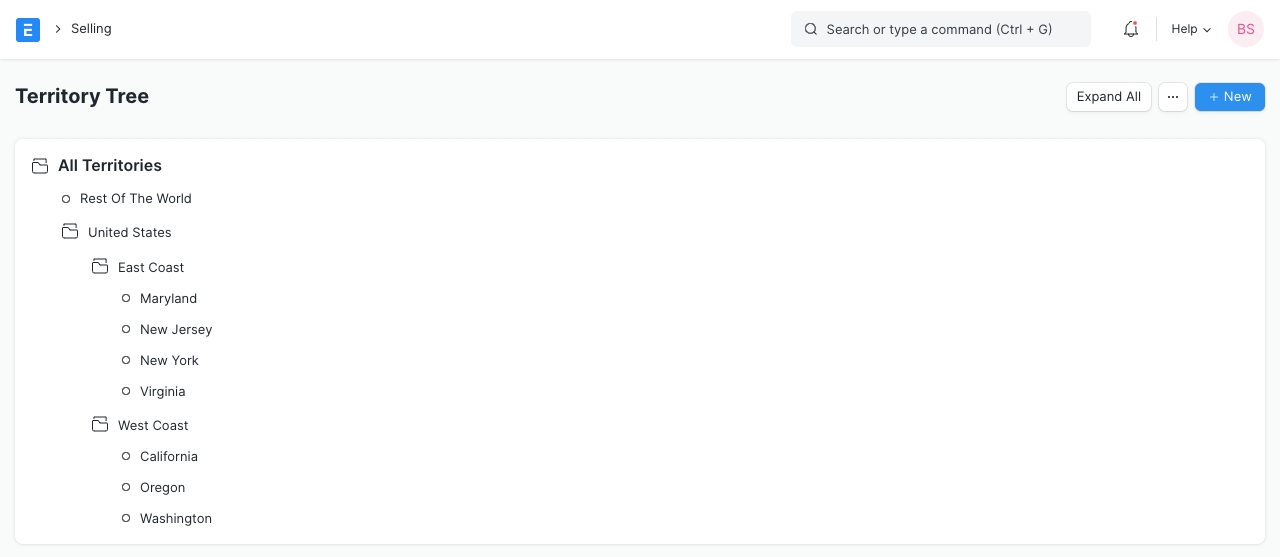Collapse the United States territory node
1280x557 pixels.
pos(129,232)
